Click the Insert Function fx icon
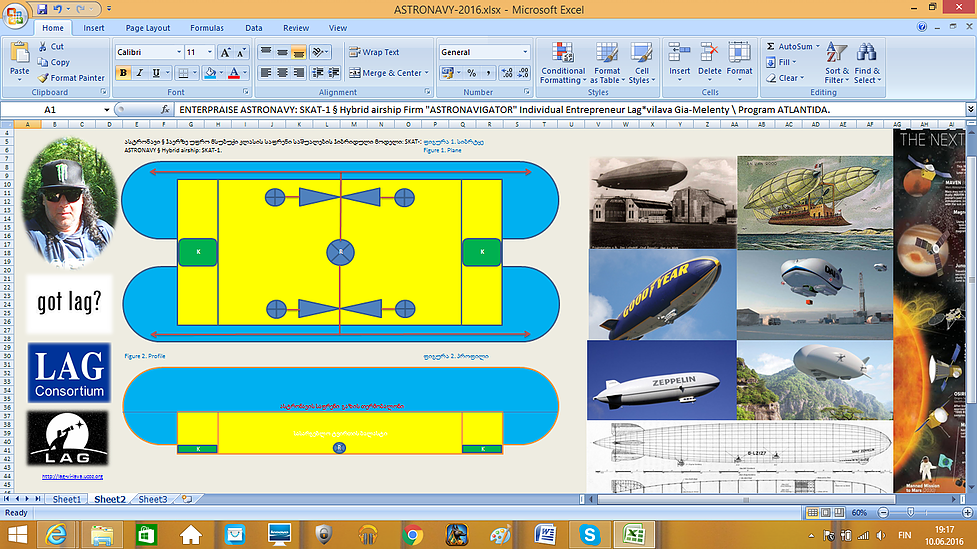 coord(166,108)
